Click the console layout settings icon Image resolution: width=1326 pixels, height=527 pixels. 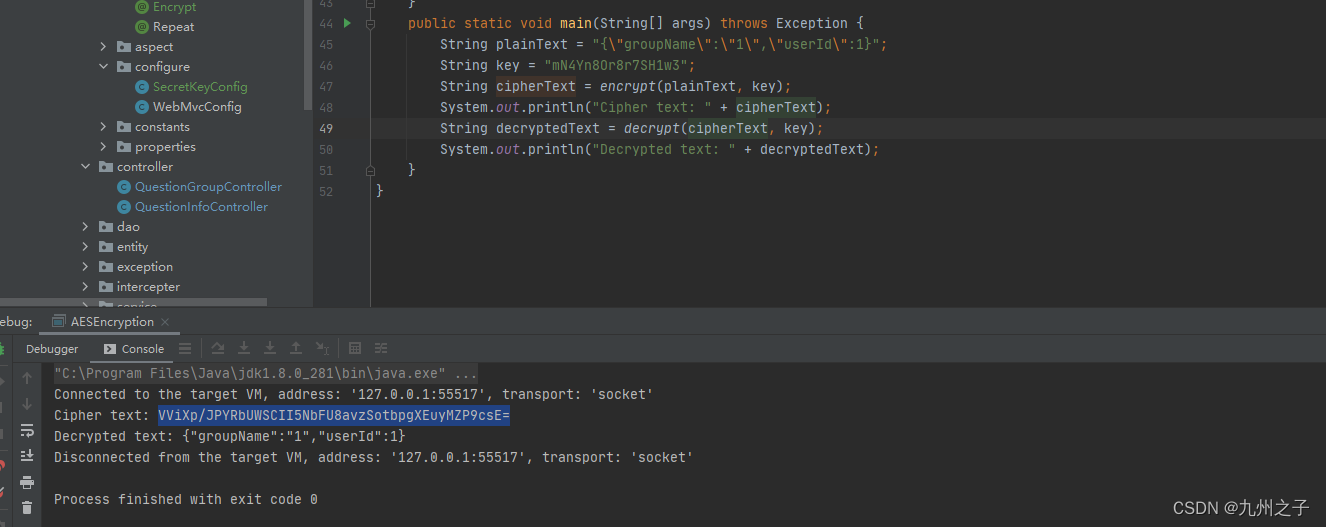click(x=185, y=348)
